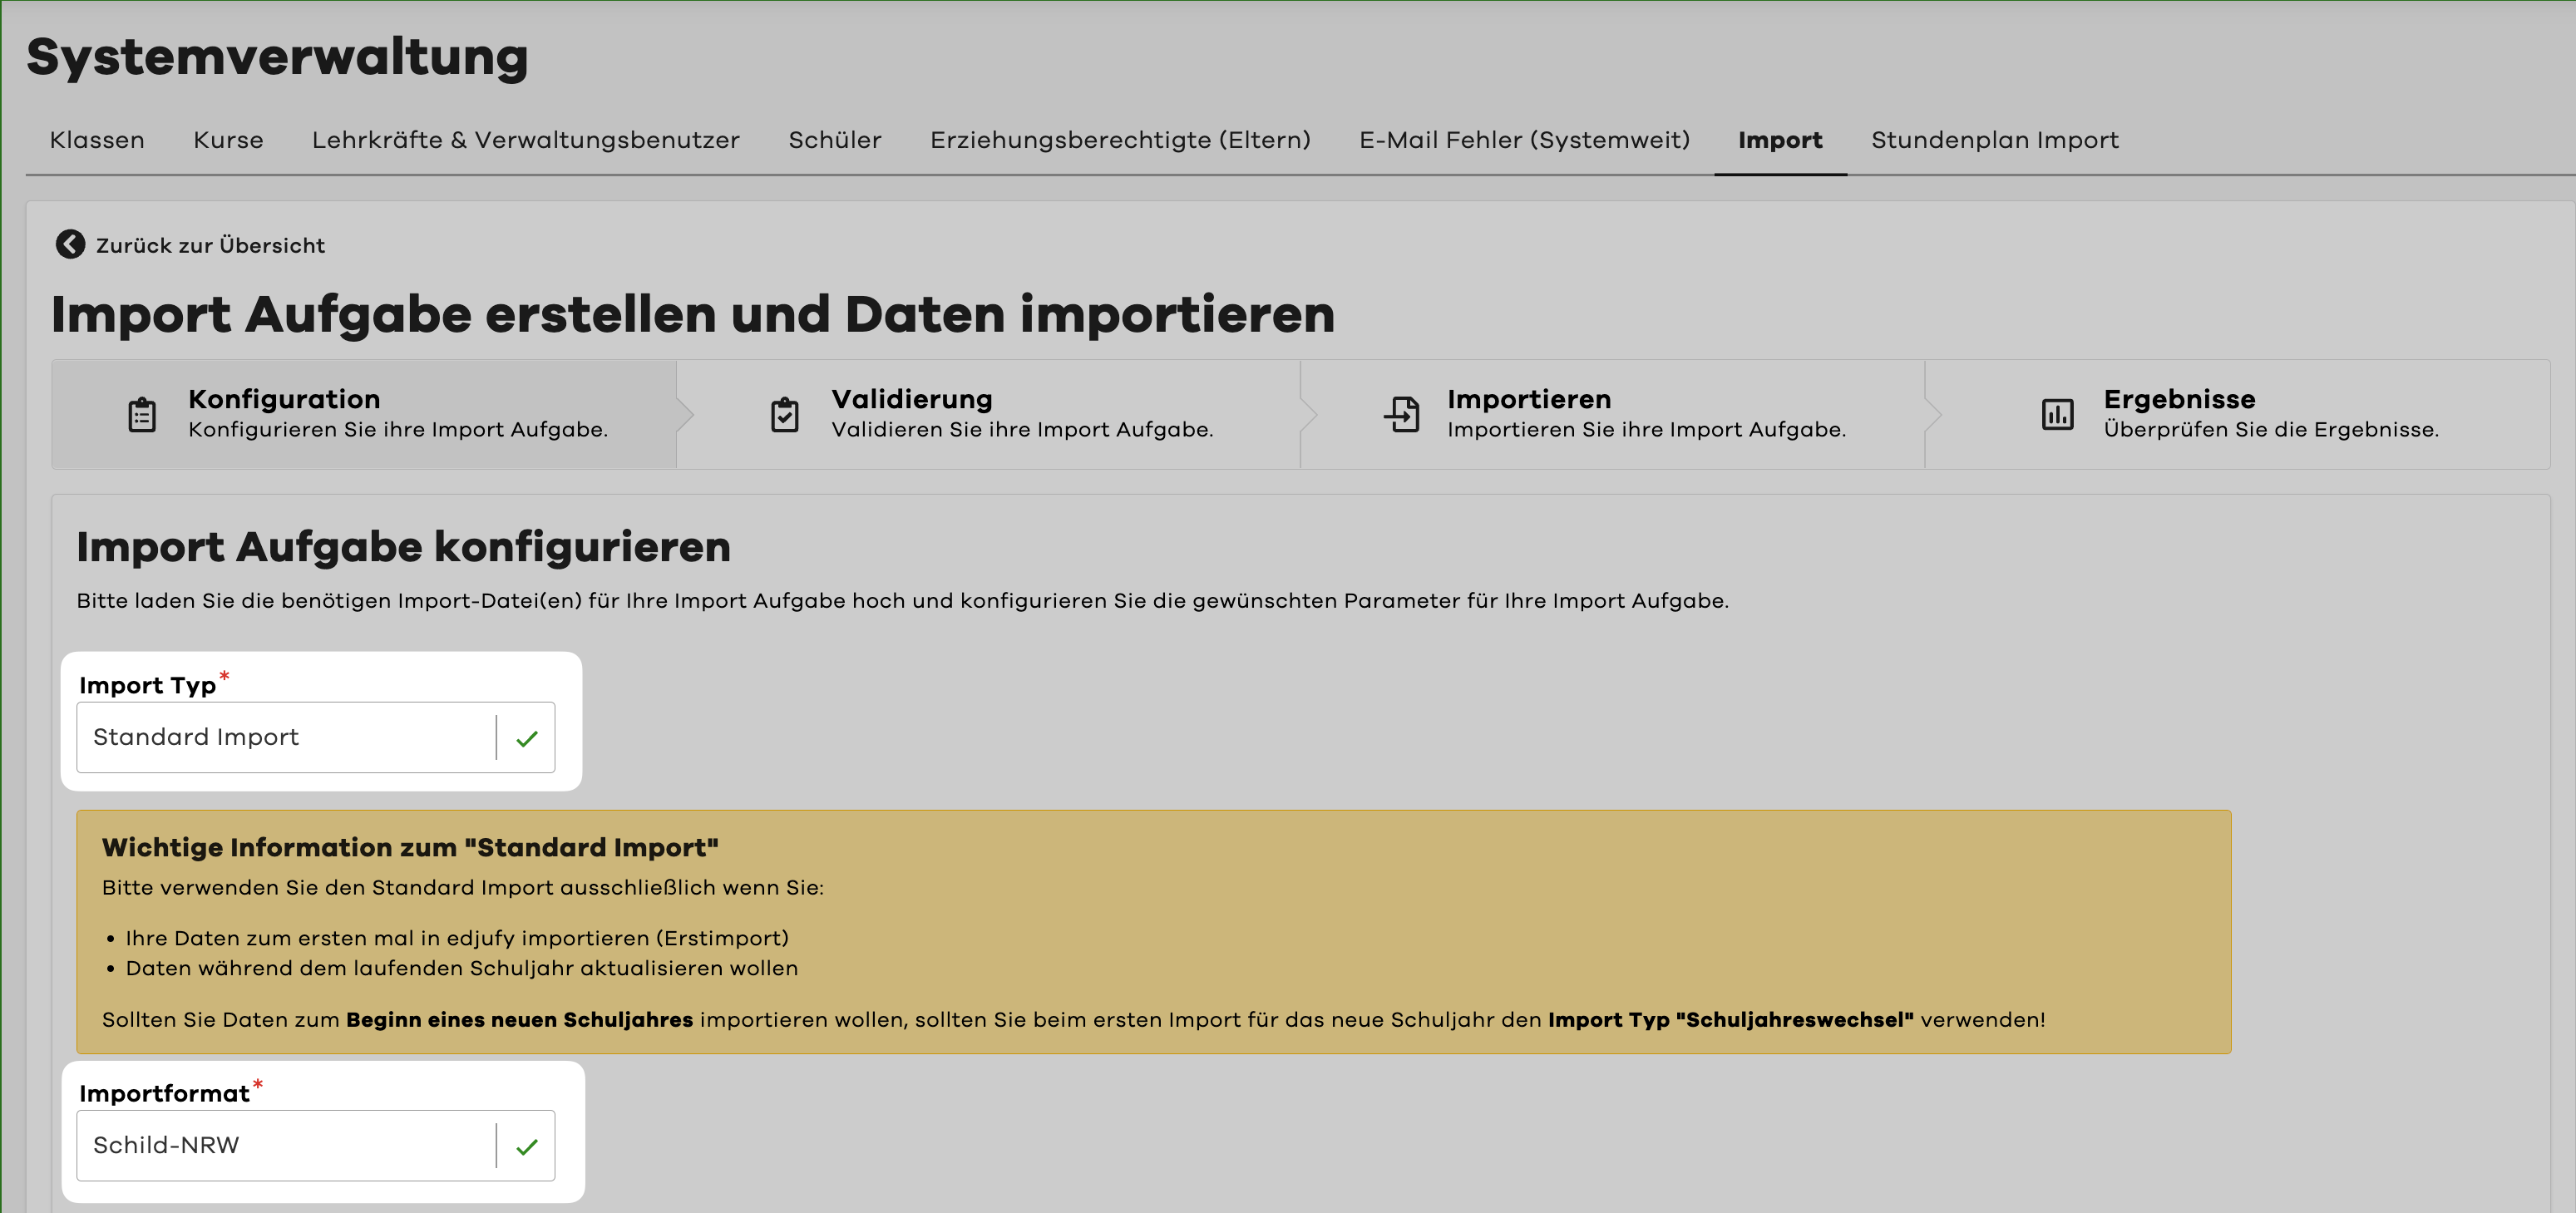Click the Ergebnisse bar chart step icon

pos(2057,414)
